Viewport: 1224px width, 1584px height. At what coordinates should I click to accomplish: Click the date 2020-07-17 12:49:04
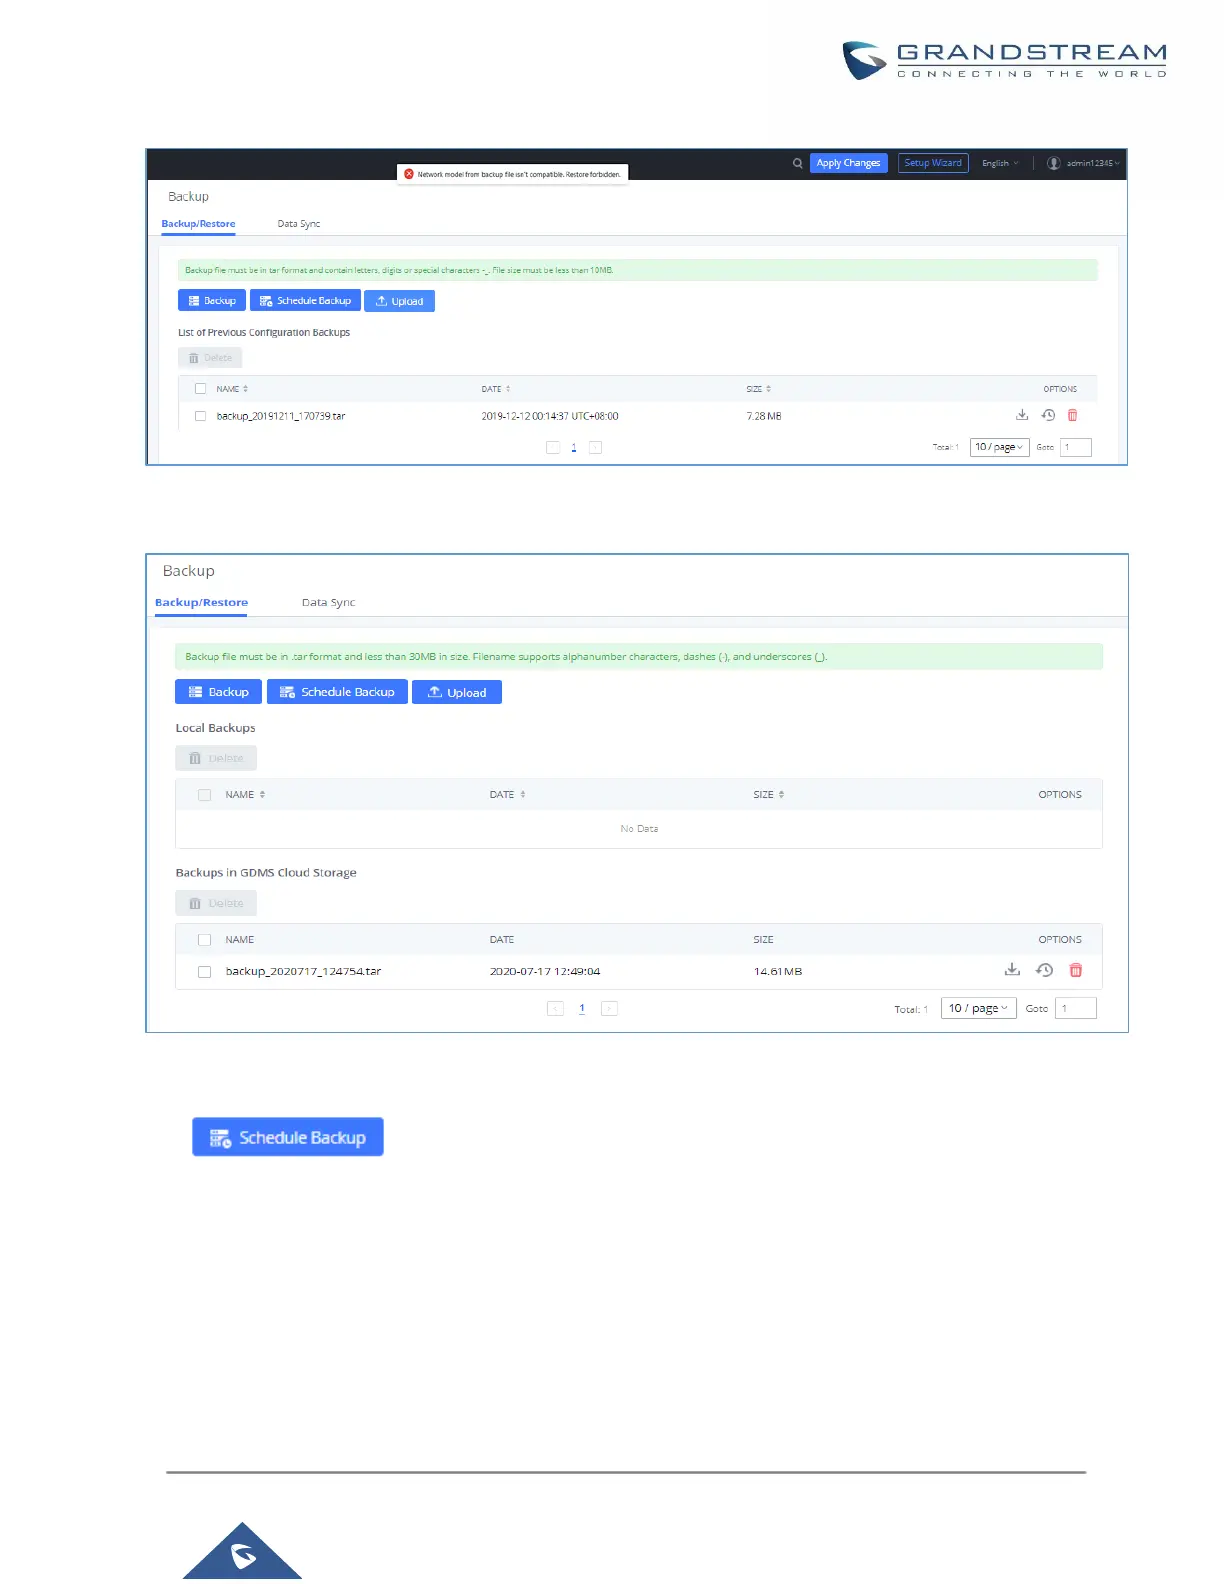tap(545, 971)
